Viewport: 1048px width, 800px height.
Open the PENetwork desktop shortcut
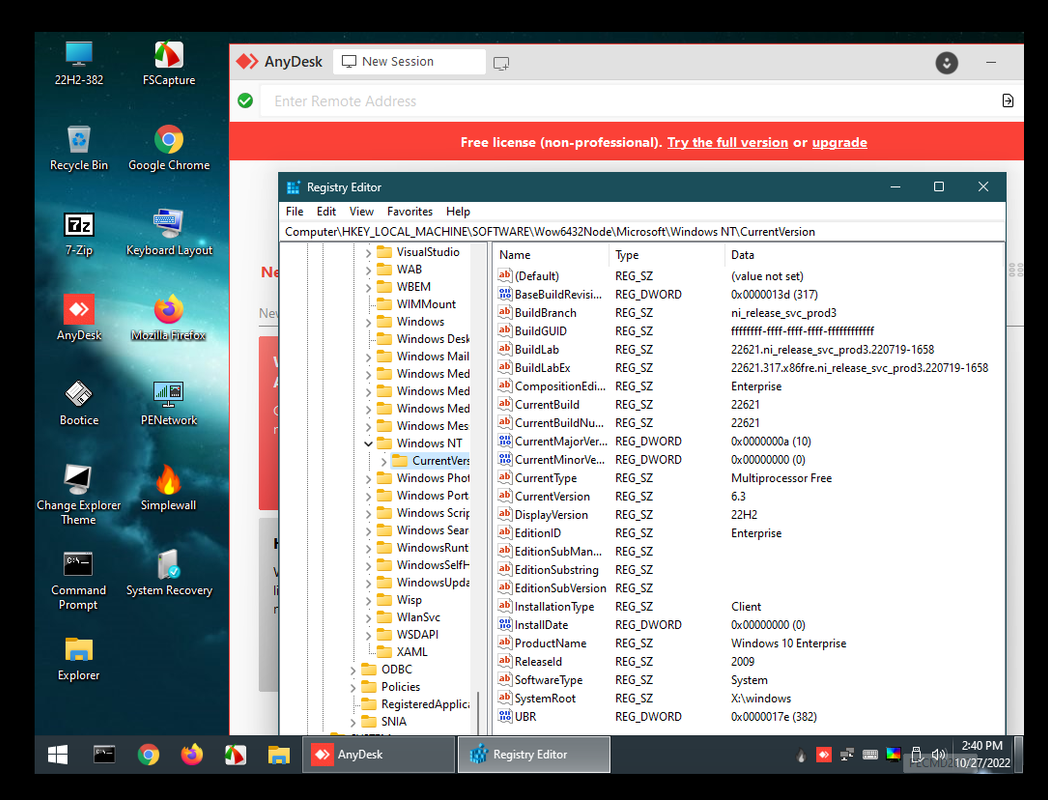(169, 403)
